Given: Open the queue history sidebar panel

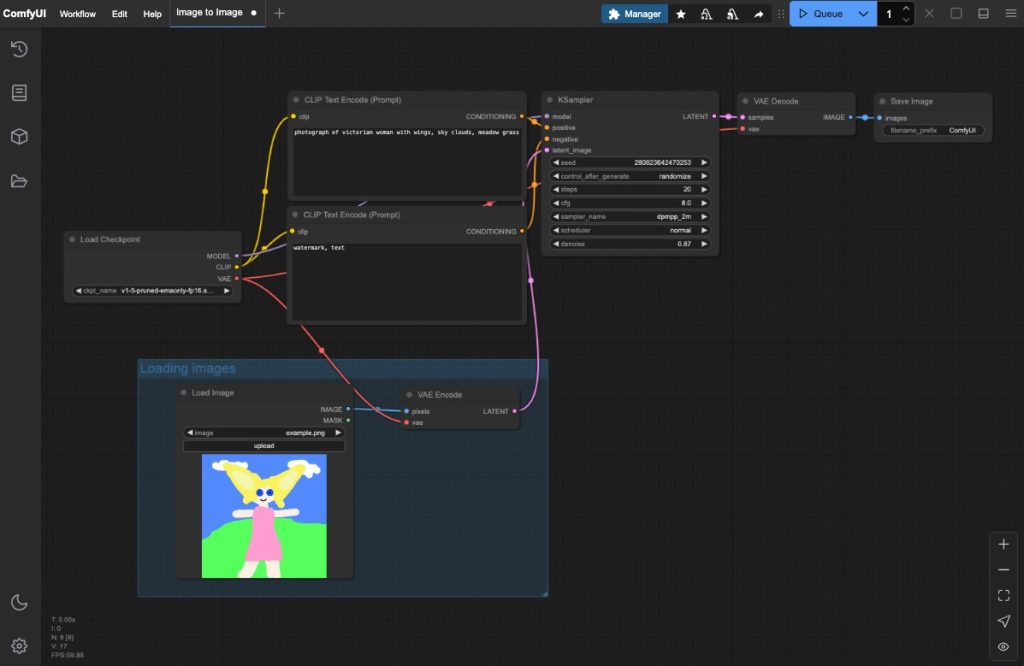Looking at the screenshot, I should (x=19, y=49).
